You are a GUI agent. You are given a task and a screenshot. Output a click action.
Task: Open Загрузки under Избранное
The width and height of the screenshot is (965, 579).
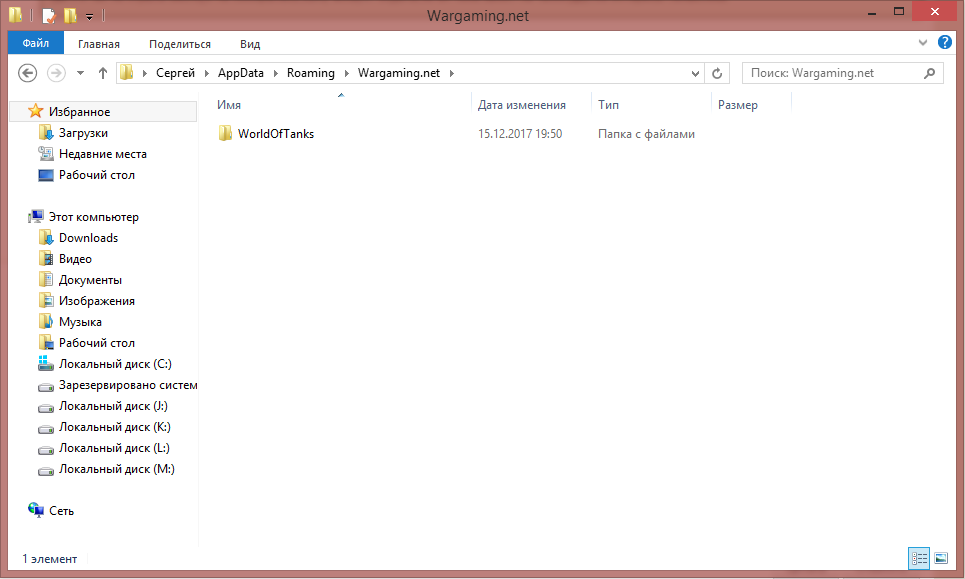(x=83, y=133)
